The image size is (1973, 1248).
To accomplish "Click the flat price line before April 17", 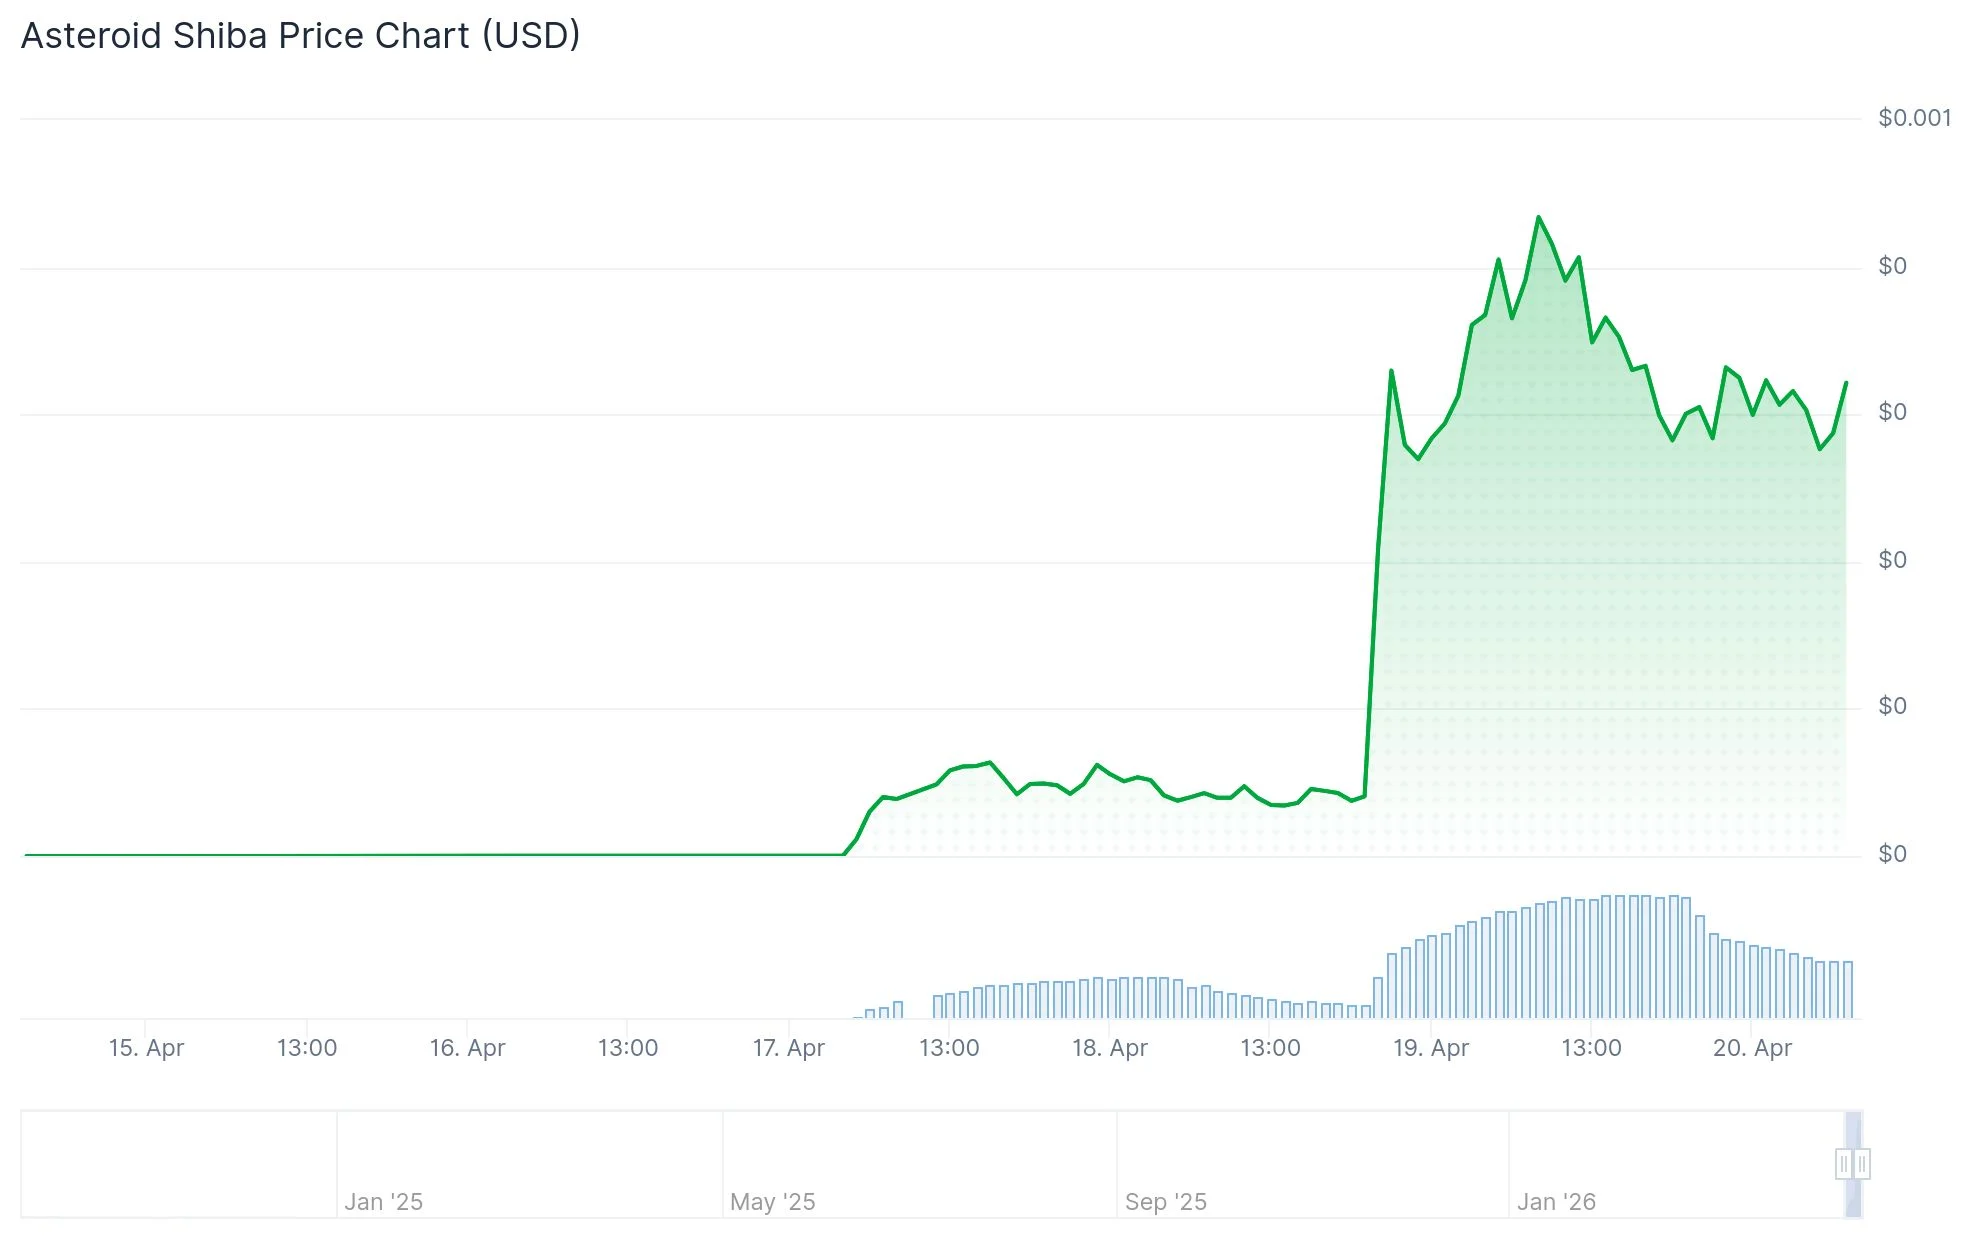I will click(x=400, y=855).
